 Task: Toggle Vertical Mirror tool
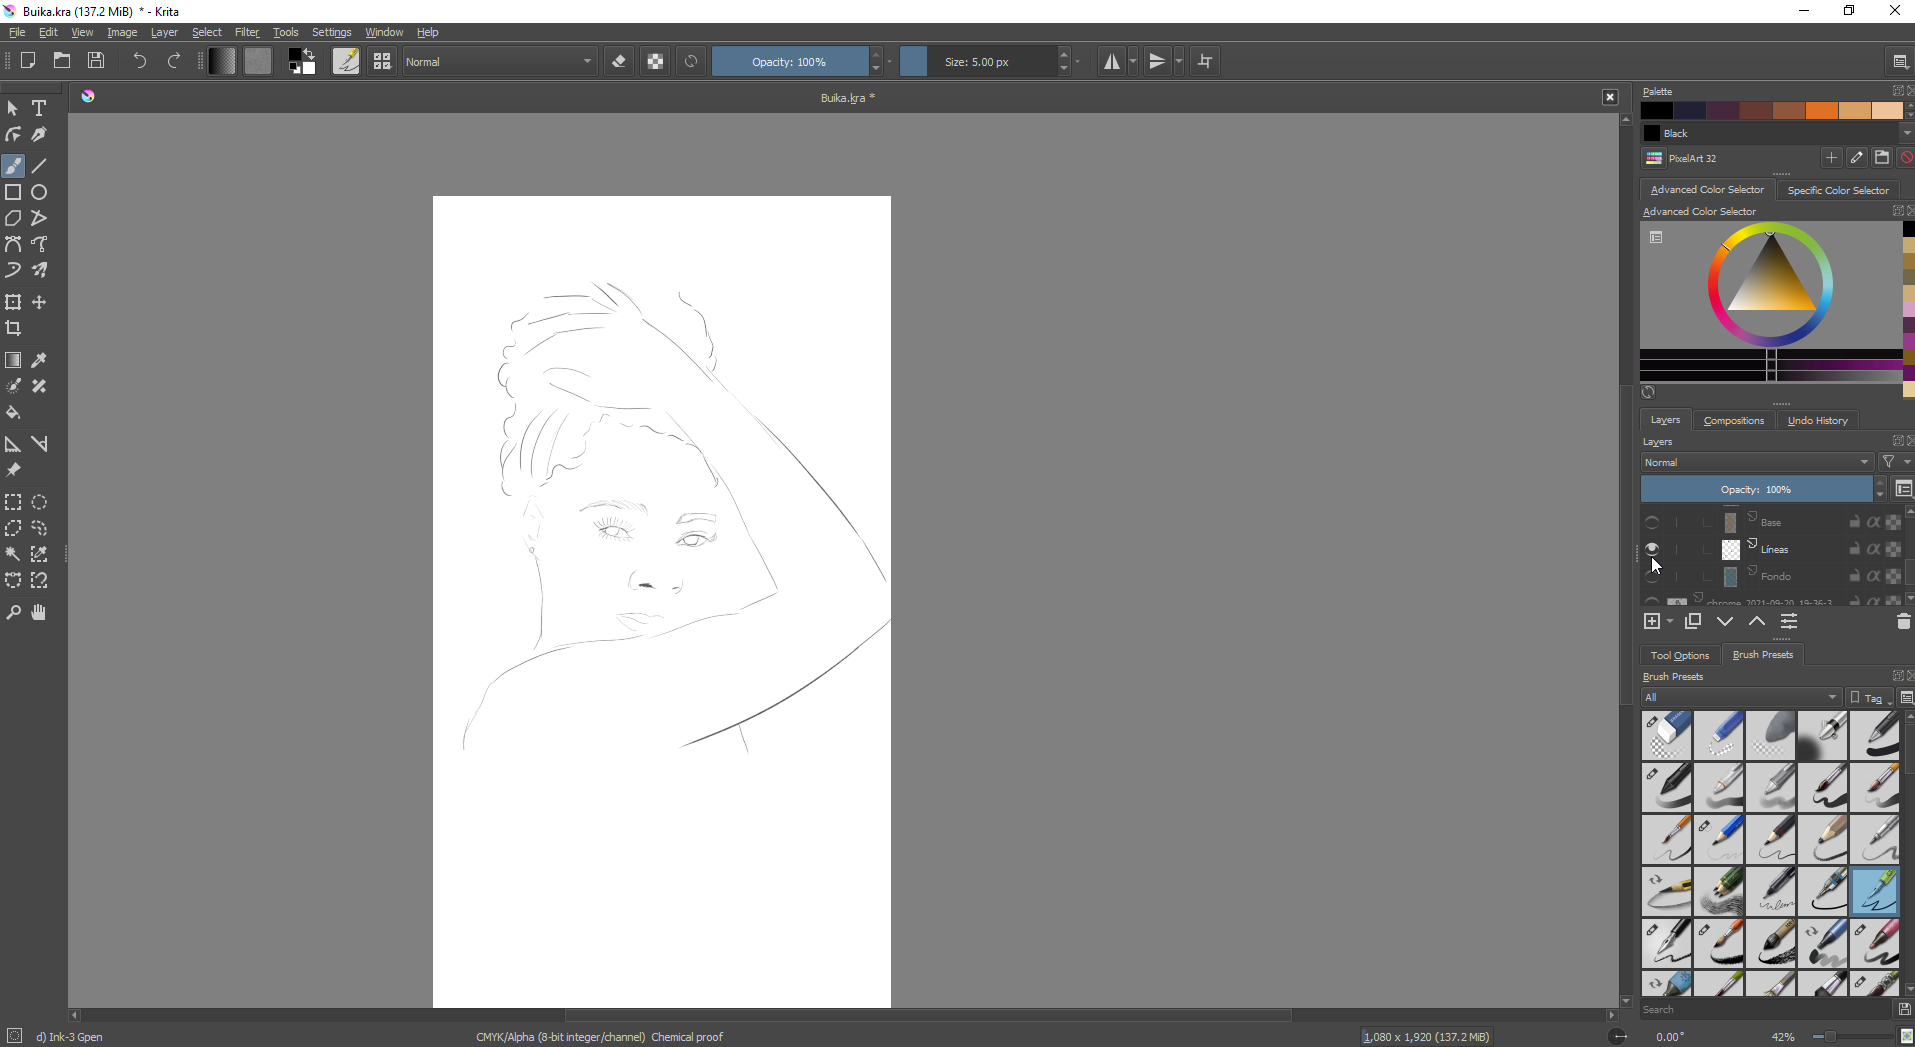point(1157,61)
